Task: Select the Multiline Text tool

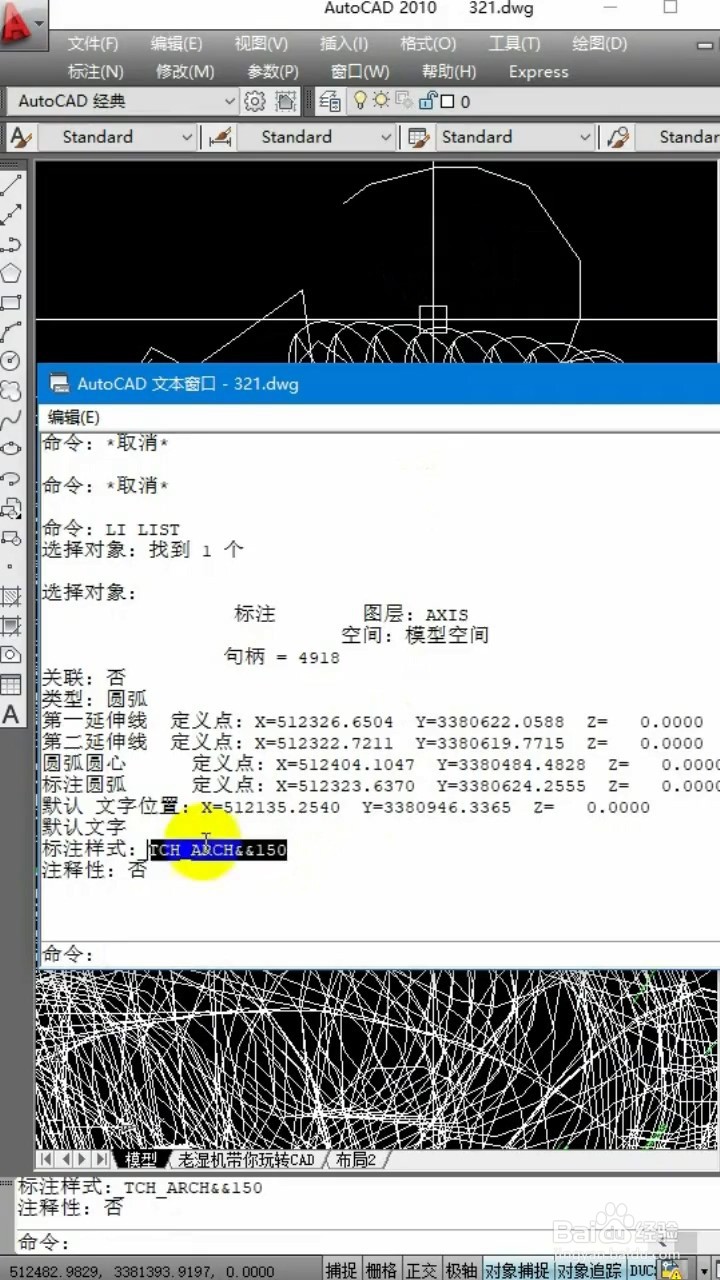Action: (x=11, y=715)
